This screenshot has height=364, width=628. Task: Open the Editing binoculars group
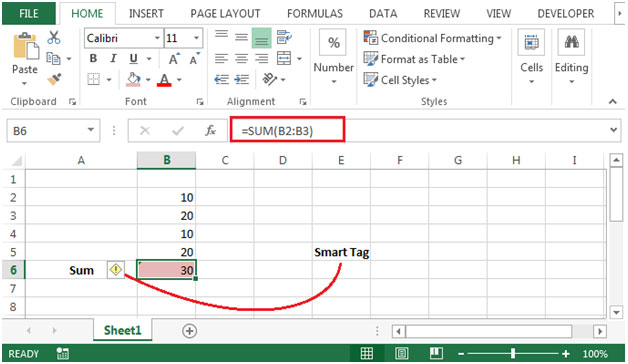click(572, 56)
